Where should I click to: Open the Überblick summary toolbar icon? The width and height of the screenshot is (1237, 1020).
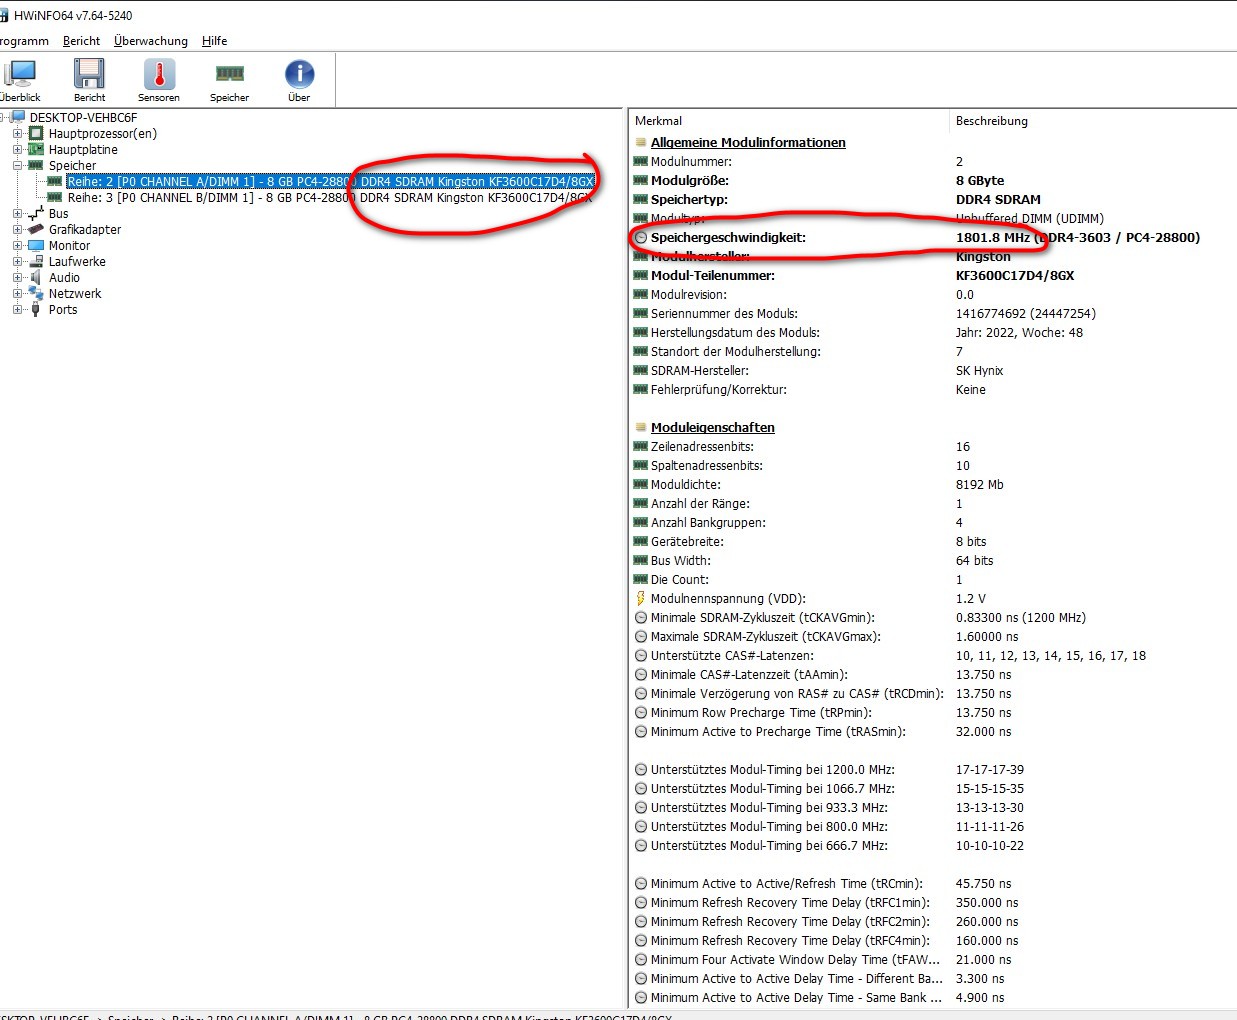click(x=19, y=74)
